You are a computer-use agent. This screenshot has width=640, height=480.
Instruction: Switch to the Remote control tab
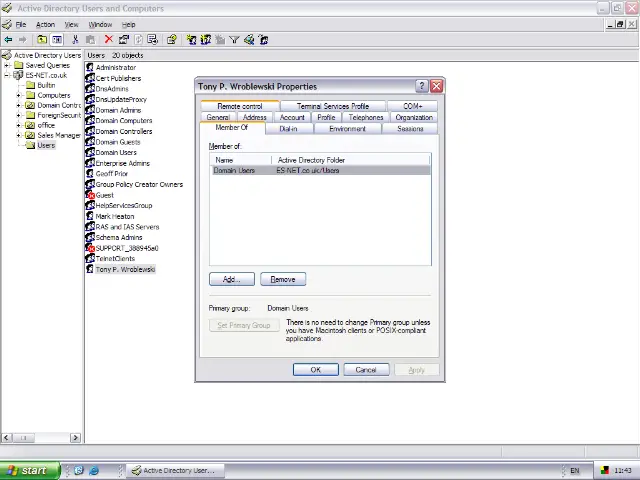click(240, 106)
